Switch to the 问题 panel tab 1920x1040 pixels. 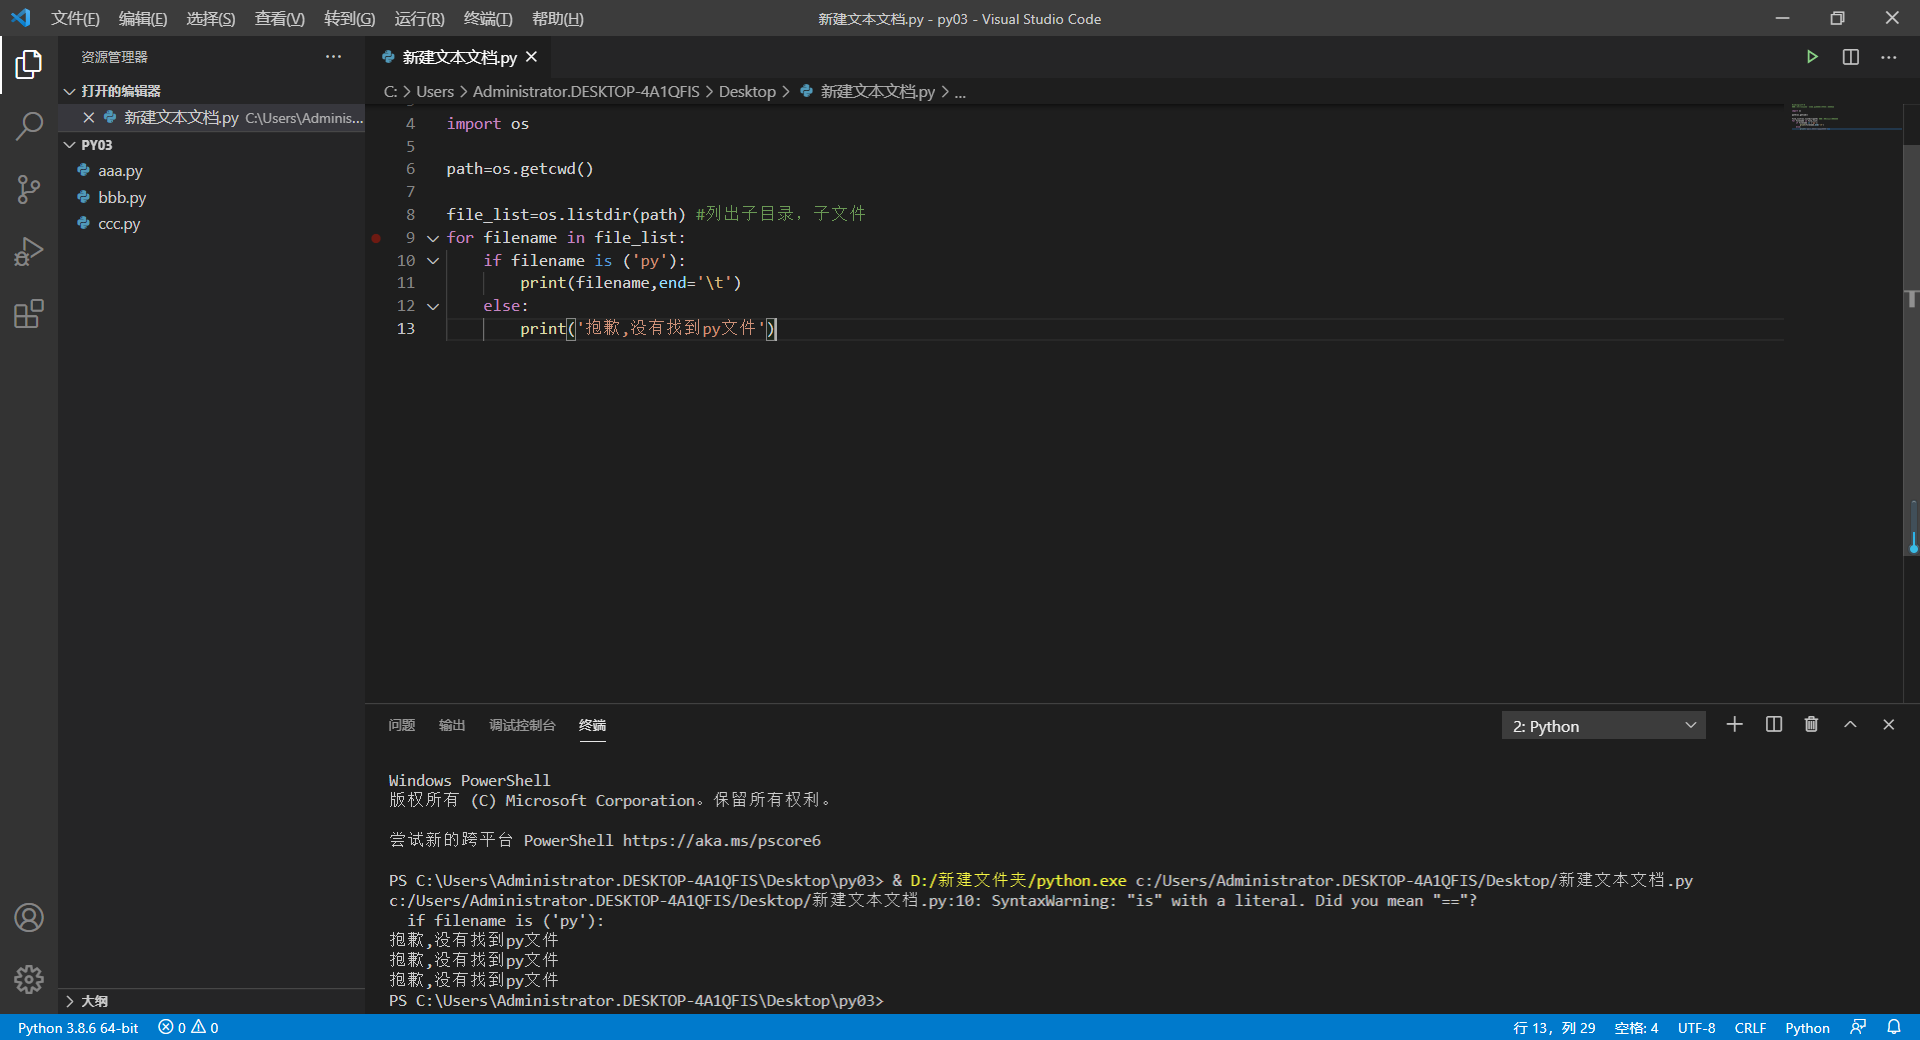(x=402, y=725)
